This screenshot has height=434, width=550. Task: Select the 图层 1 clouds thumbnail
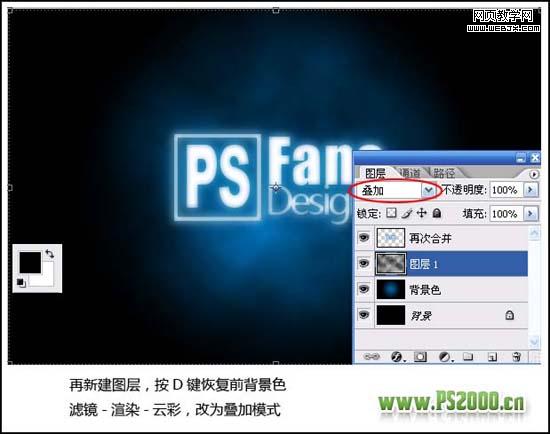(x=391, y=263)
